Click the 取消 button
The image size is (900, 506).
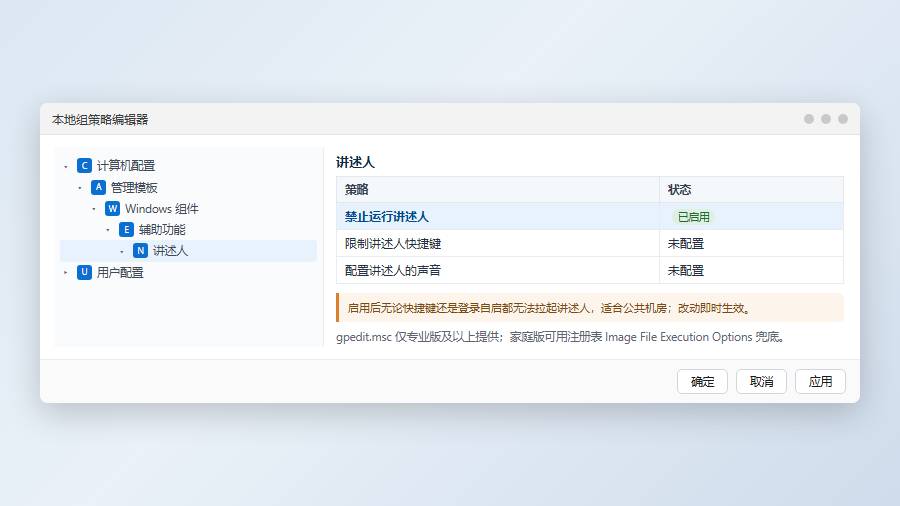coord(761,382)
